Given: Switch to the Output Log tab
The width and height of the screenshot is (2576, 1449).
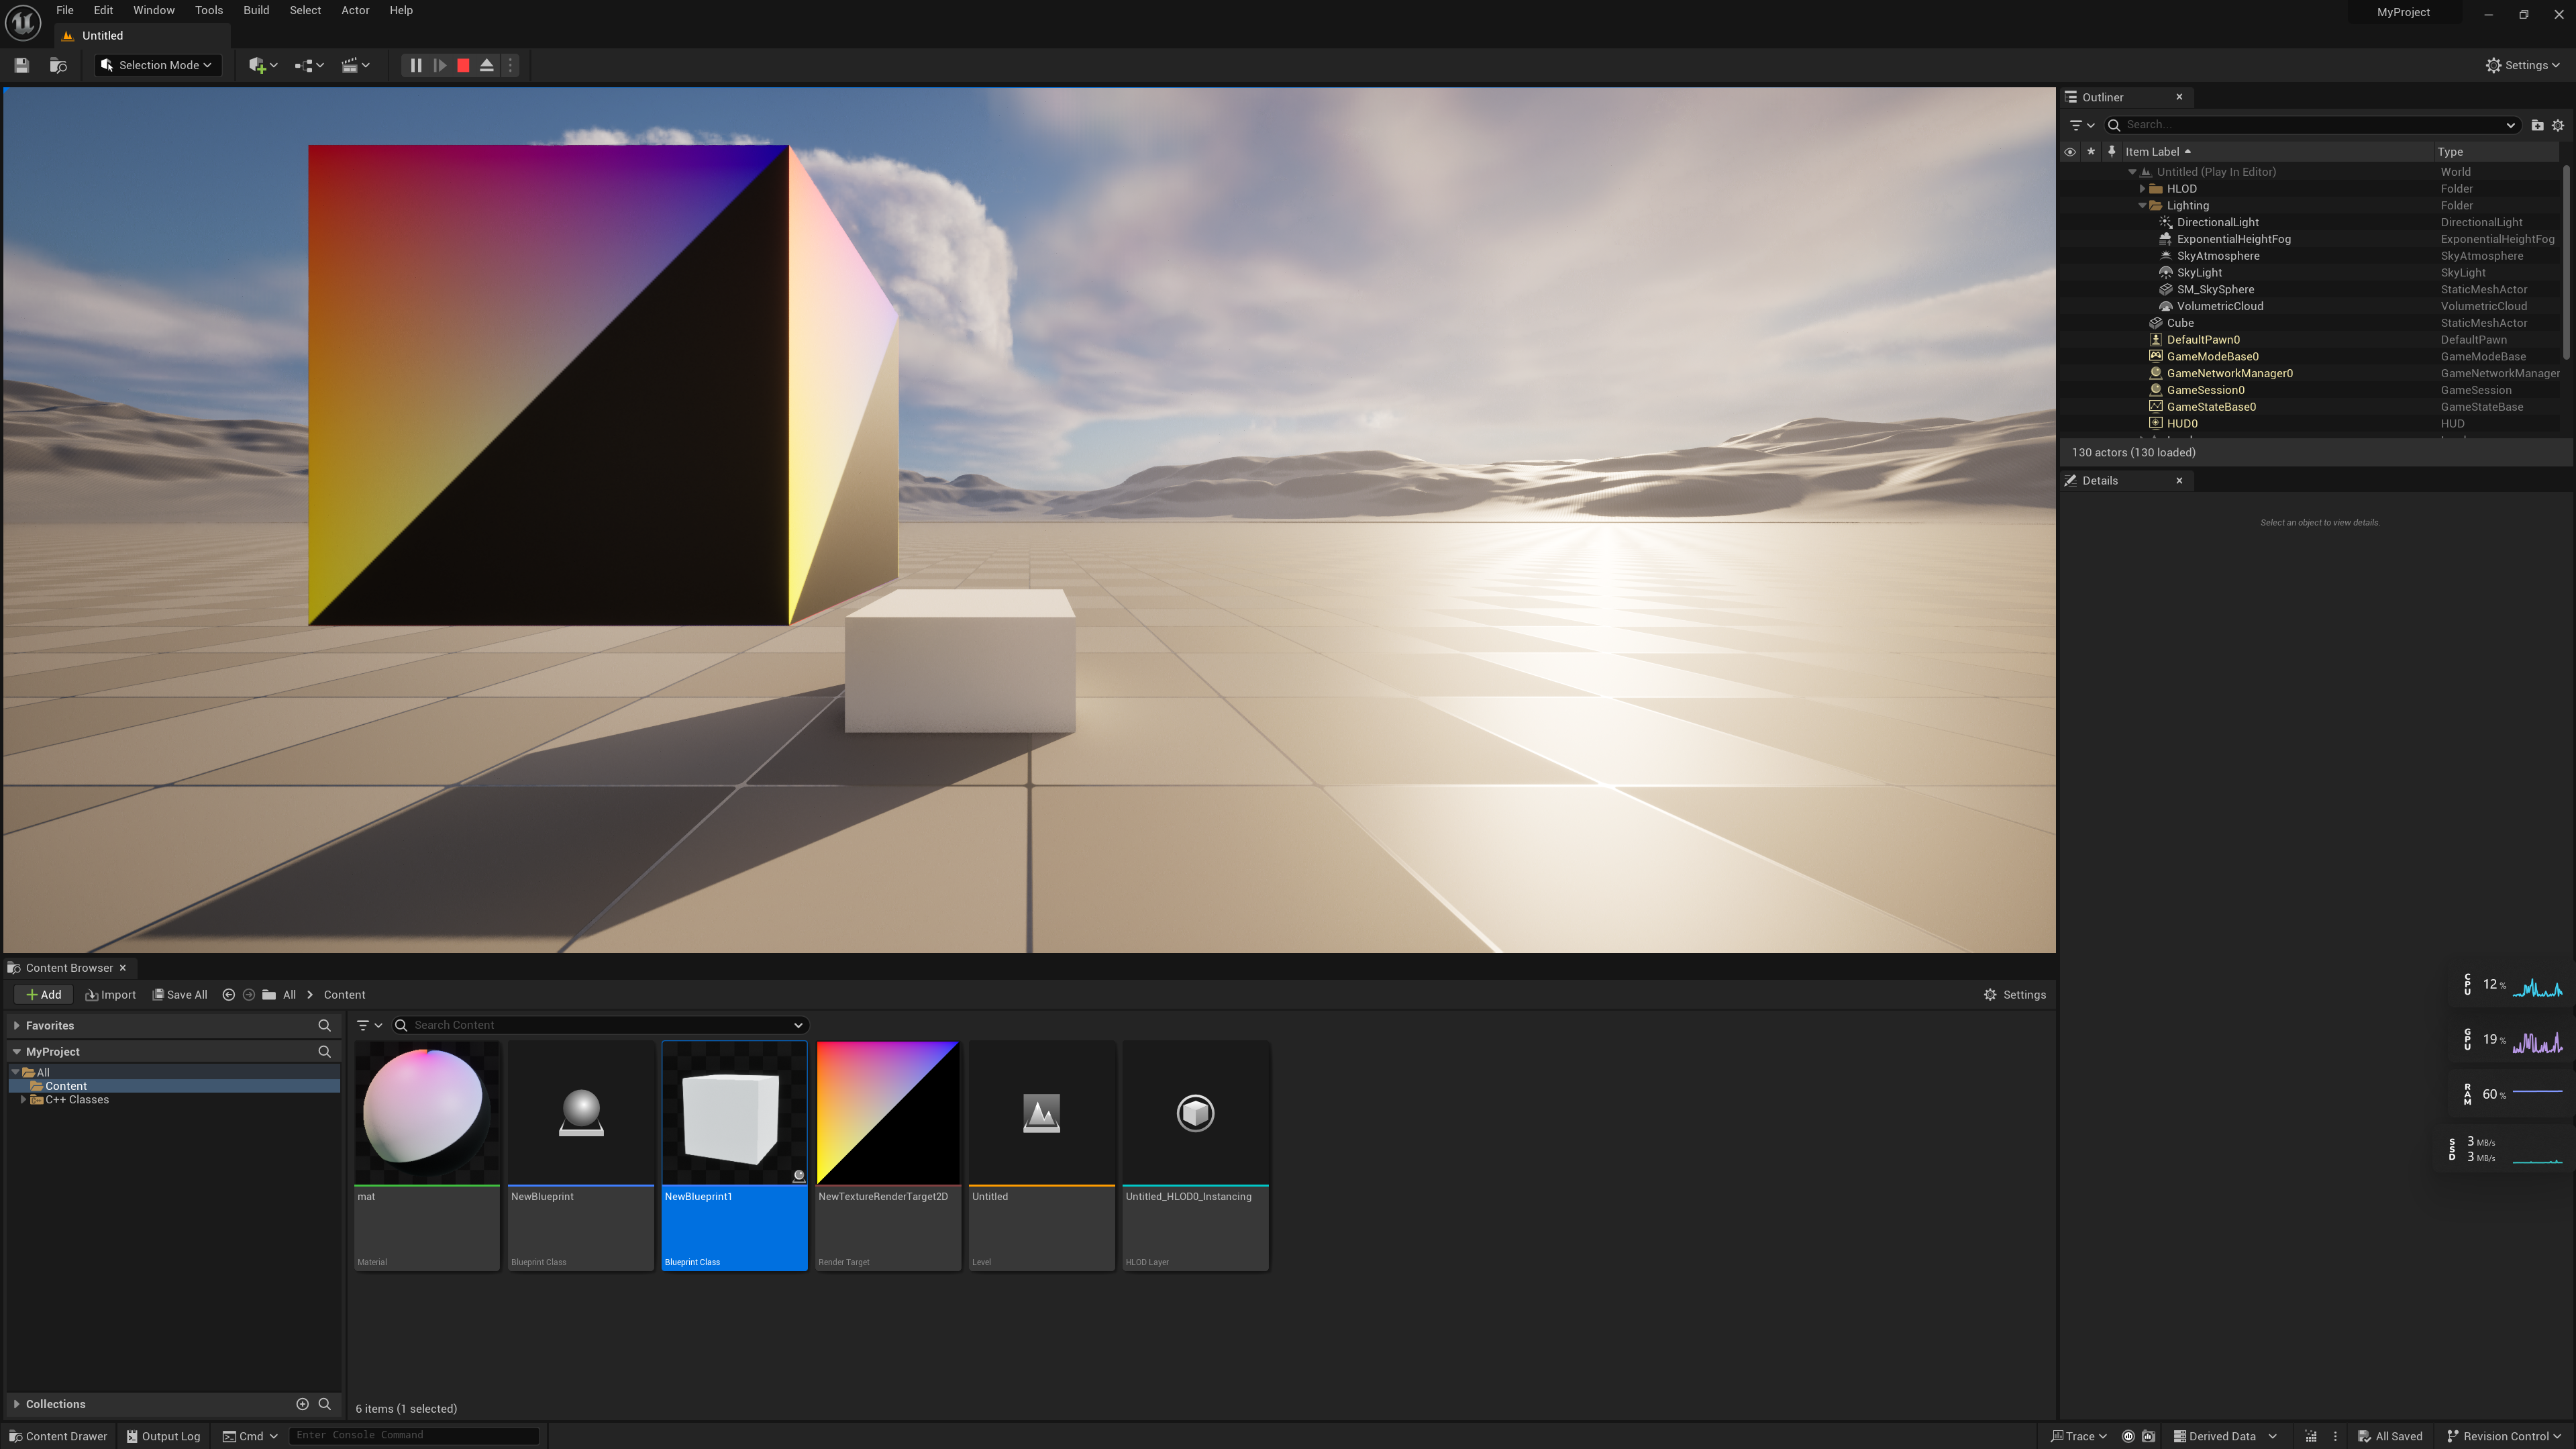Looking at the screenshot, I should (163, 1436).
